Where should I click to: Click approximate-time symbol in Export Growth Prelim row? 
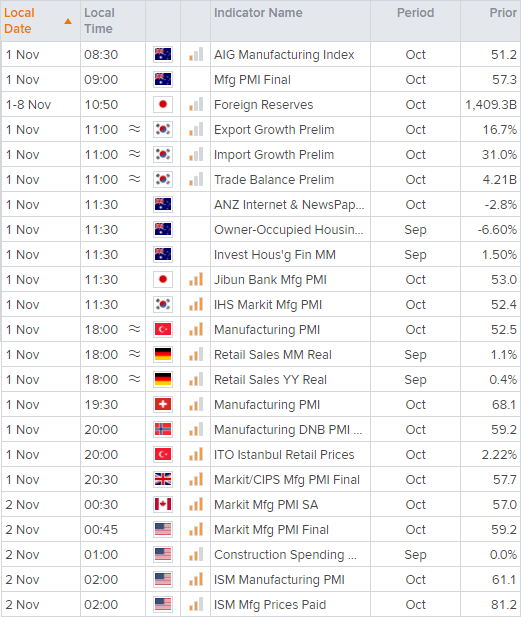coord(135,129)
